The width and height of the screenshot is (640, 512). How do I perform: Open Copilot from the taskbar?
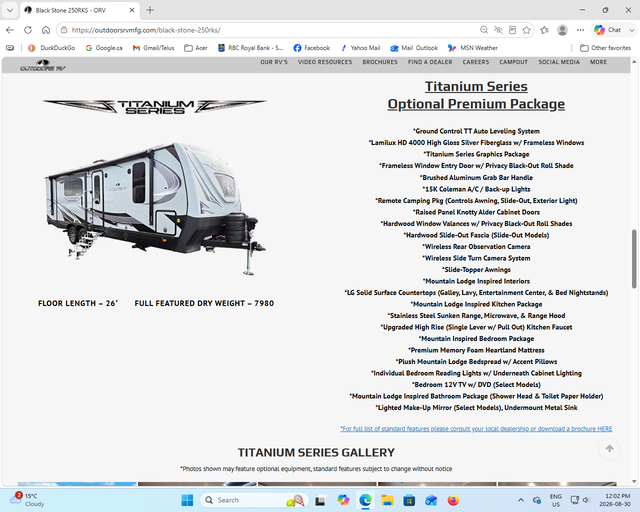(343, 500)
